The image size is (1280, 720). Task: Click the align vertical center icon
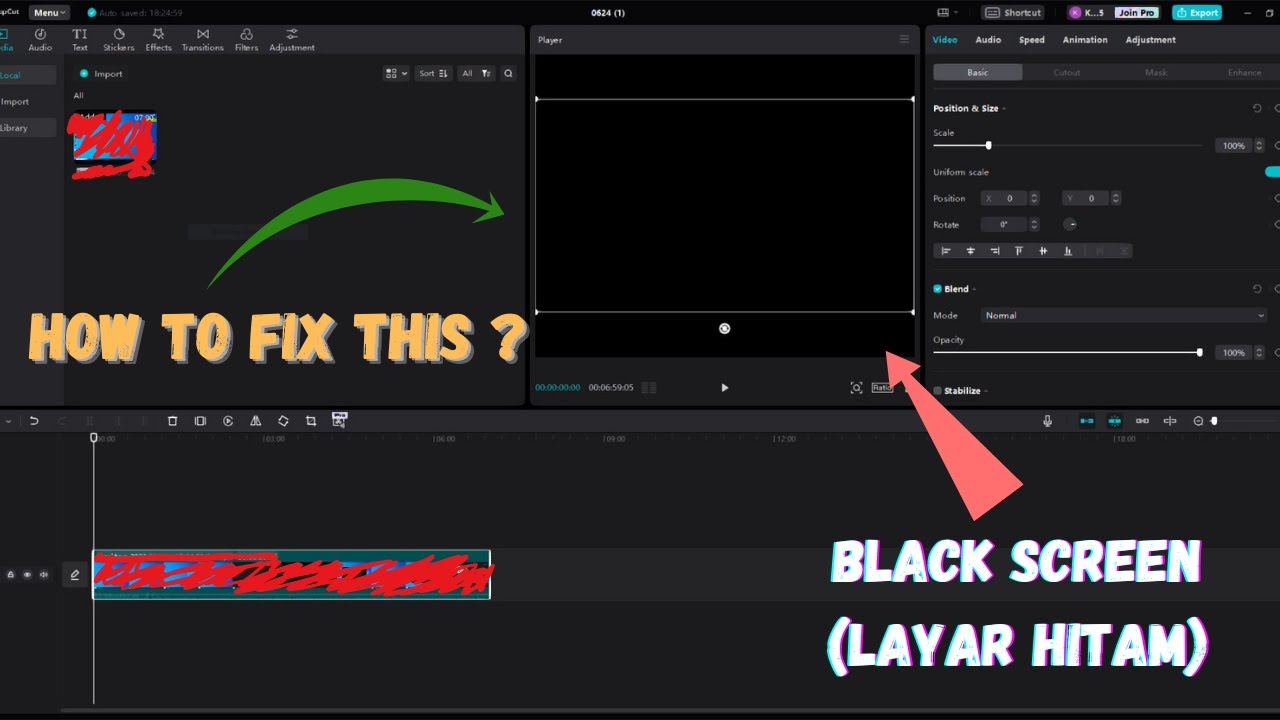click(x=1043, y=251)
